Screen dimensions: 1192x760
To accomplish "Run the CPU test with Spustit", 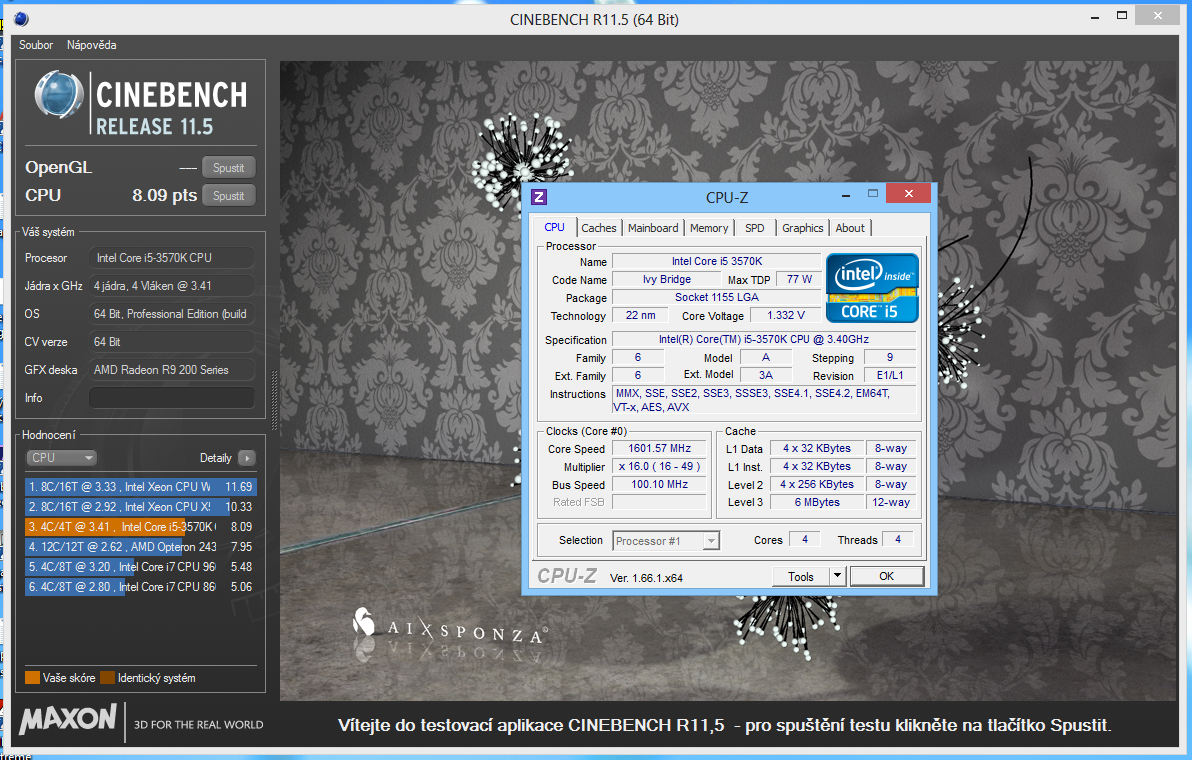I will click(228, 196).
